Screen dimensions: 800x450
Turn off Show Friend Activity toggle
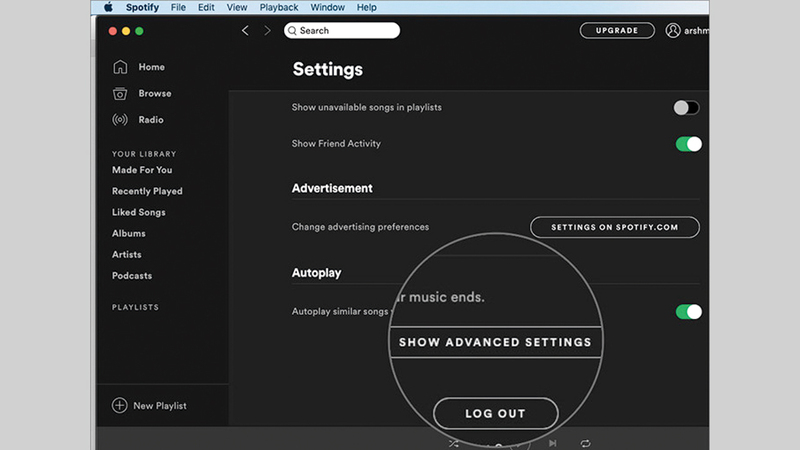[x=688, y=144]
